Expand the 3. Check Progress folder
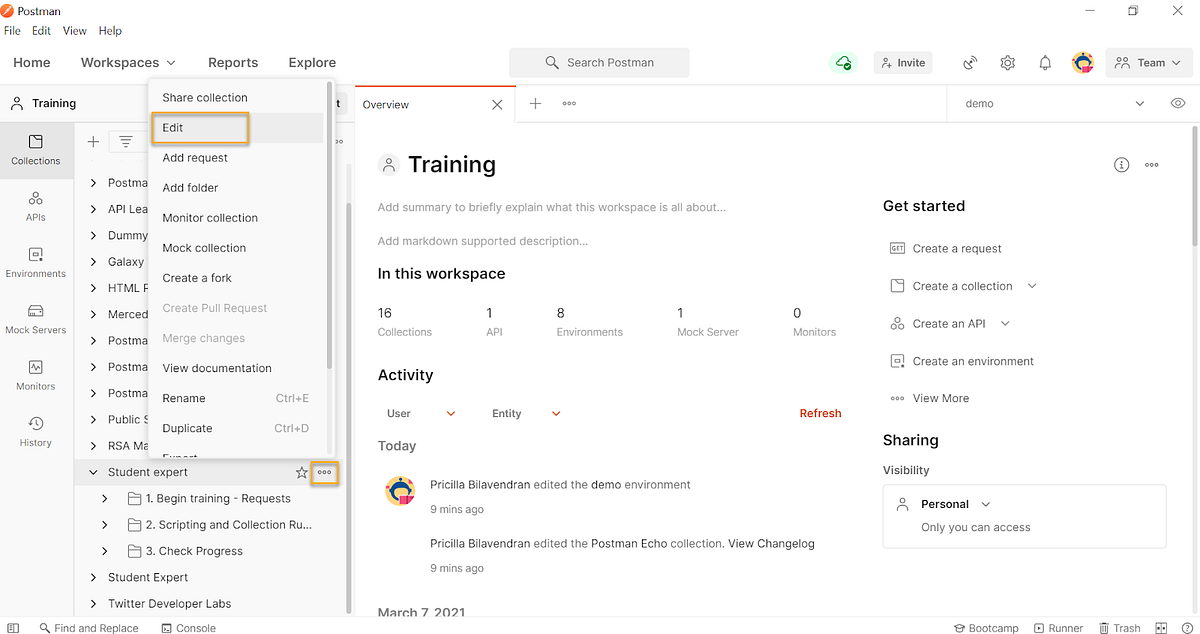The image size is (1200, 634). [x=105, y=551]
